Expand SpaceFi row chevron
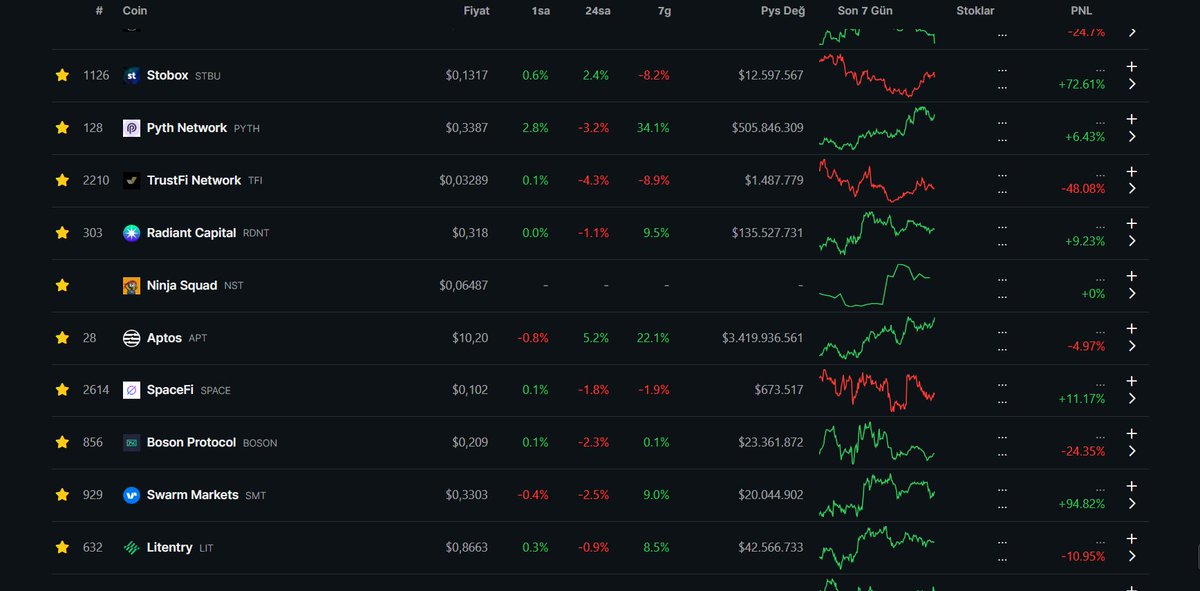1200x591 pixels. coord(1132,399)
